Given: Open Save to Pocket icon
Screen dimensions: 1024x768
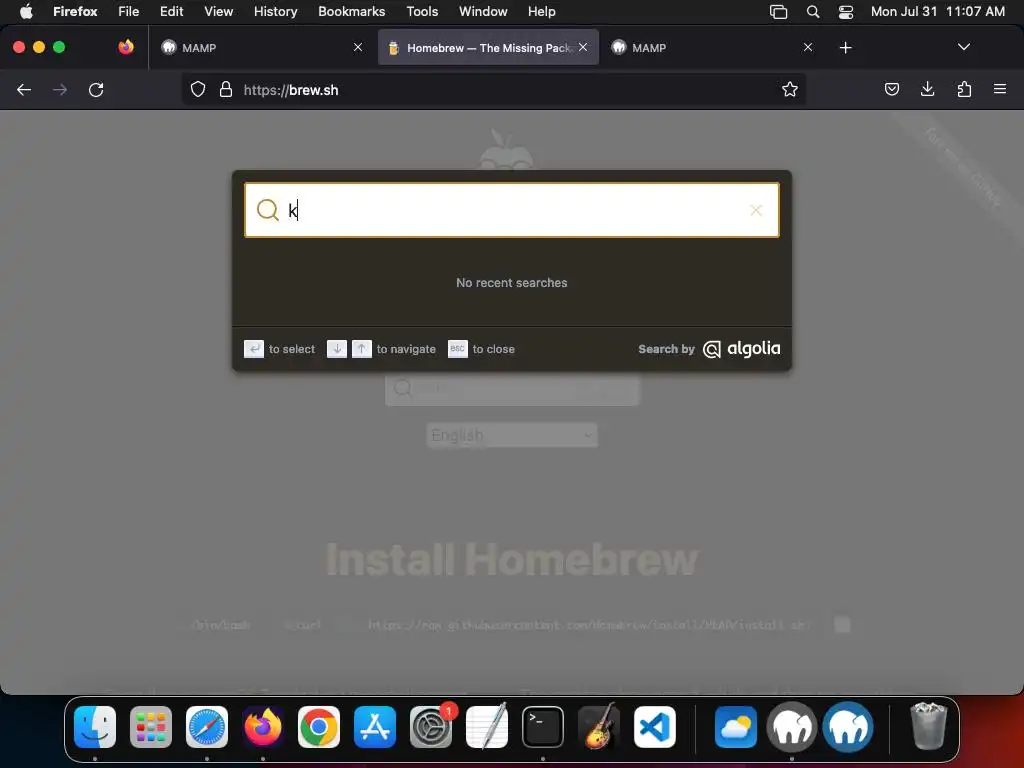Looking at the screenshot, I should tap(891, 89).
